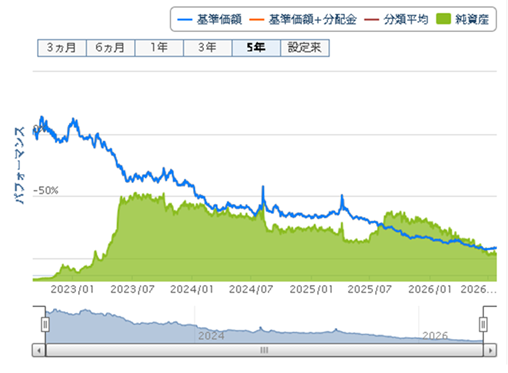Click the 2024/01 axis label
The image size is (508, 373).
point(192,289)
